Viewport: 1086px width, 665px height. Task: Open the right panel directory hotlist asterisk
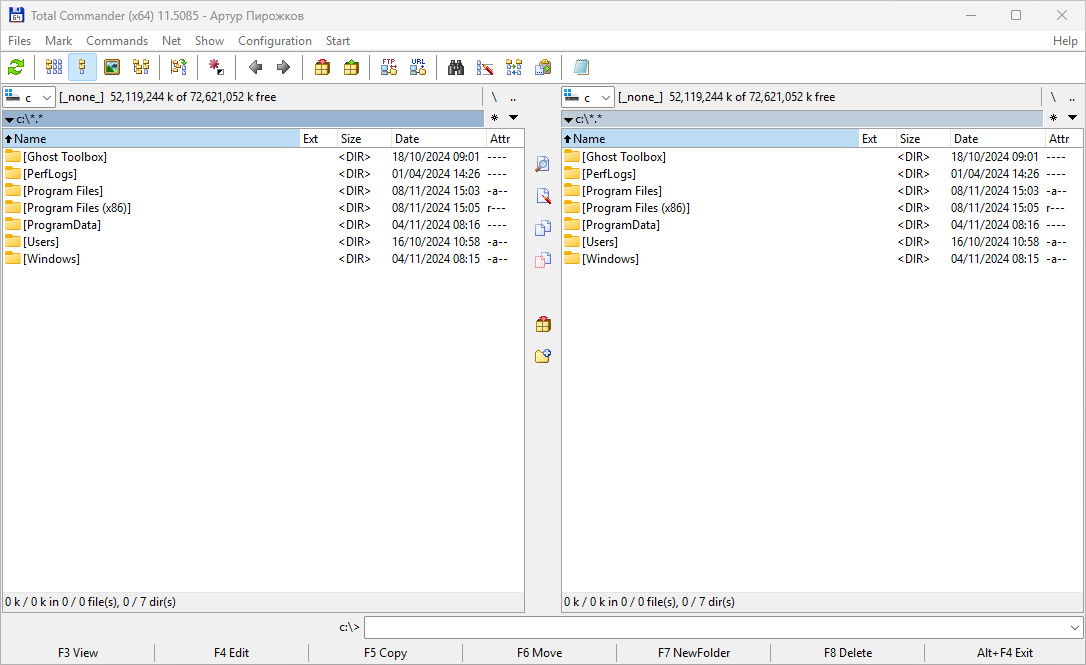(x=1053, y=118)
